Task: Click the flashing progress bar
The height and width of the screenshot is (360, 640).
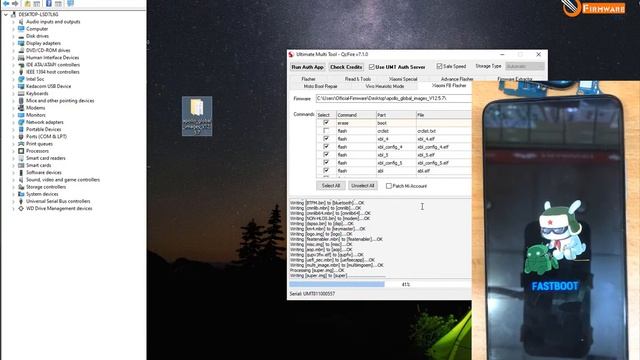Action: click(380, 284)
